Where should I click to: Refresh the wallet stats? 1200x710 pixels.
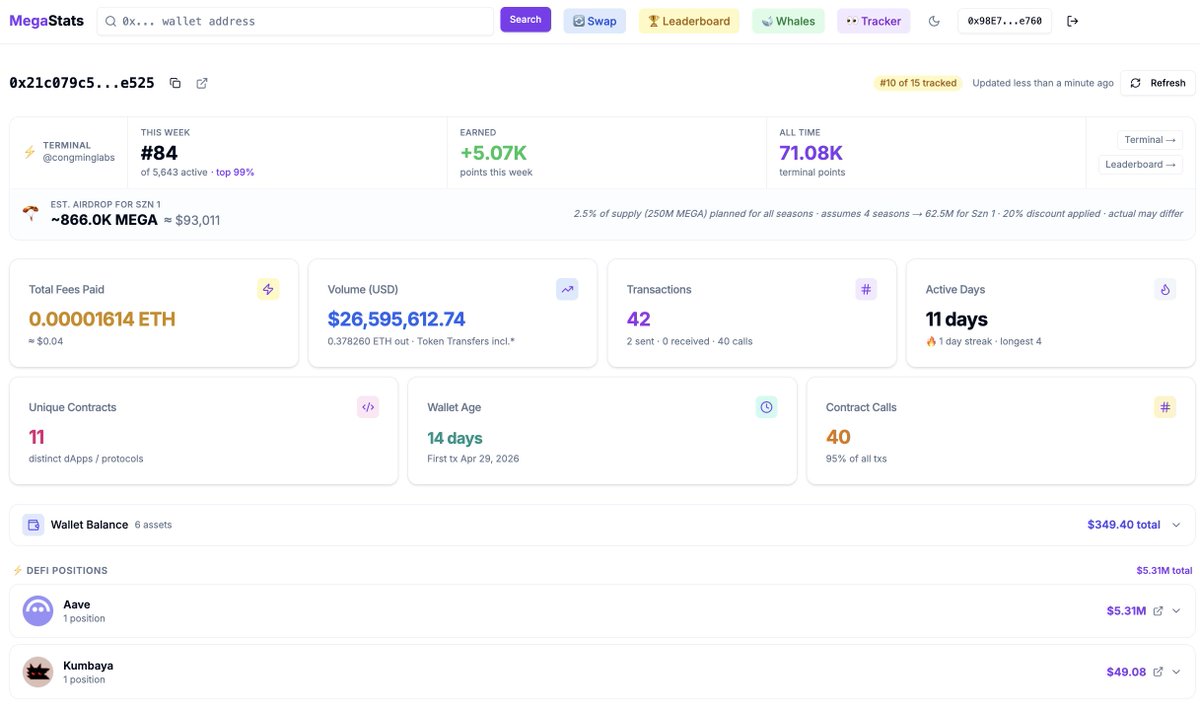1158,83
